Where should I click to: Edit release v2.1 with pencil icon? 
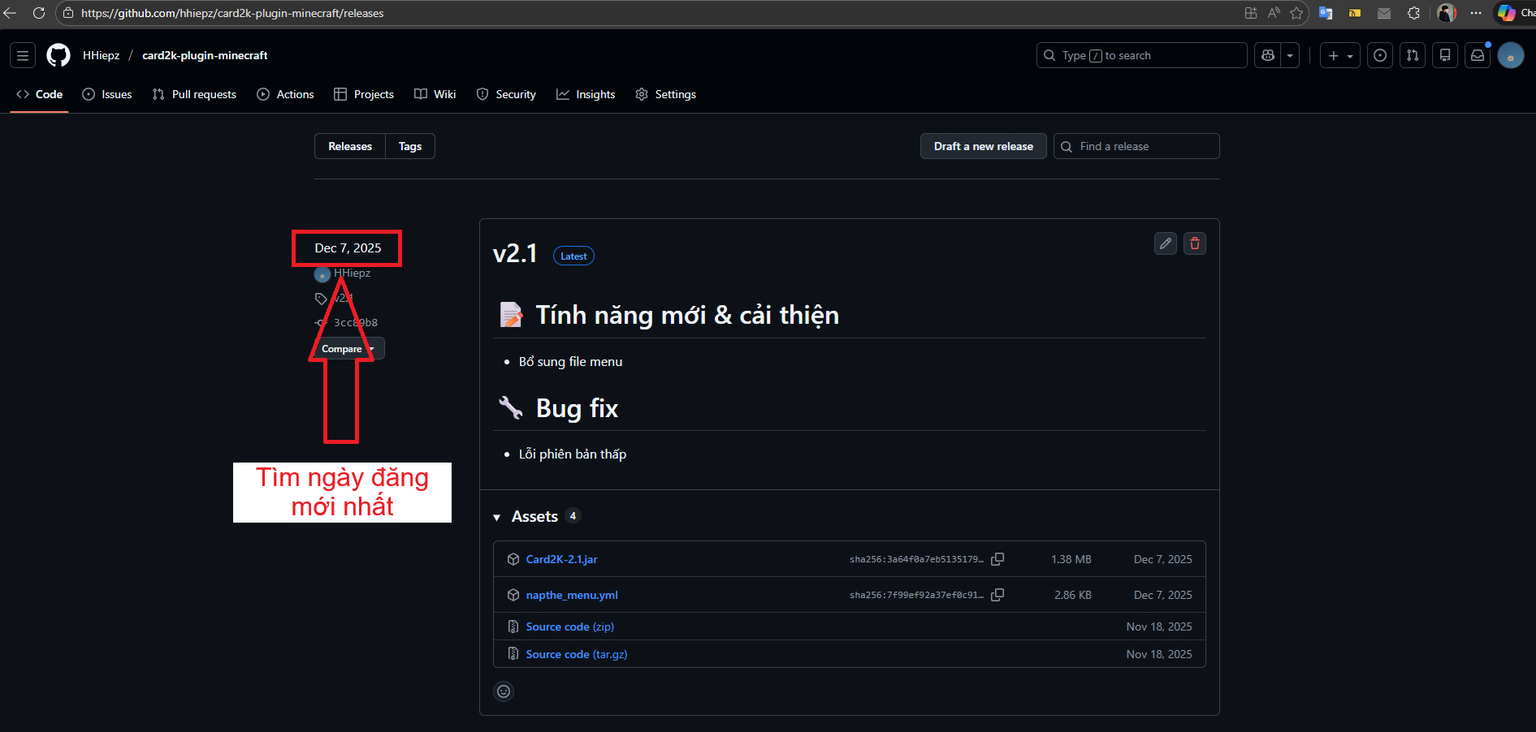point(1165,243)
